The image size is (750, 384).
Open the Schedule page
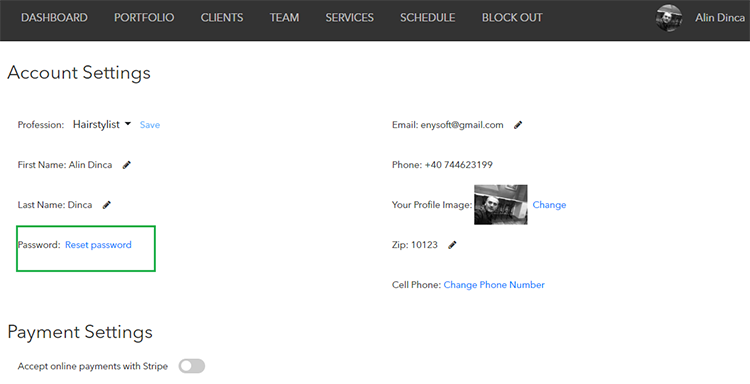click(428, 18)
